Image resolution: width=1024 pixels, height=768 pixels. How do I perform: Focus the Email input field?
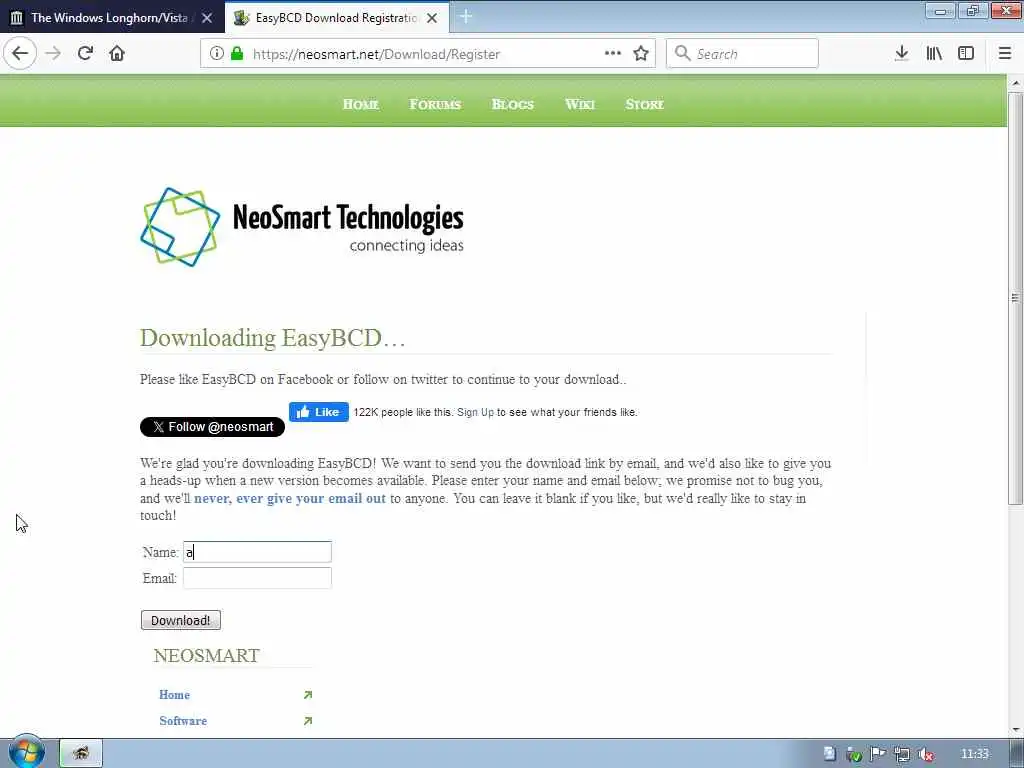pyautogui.click(x=257, y=578)
